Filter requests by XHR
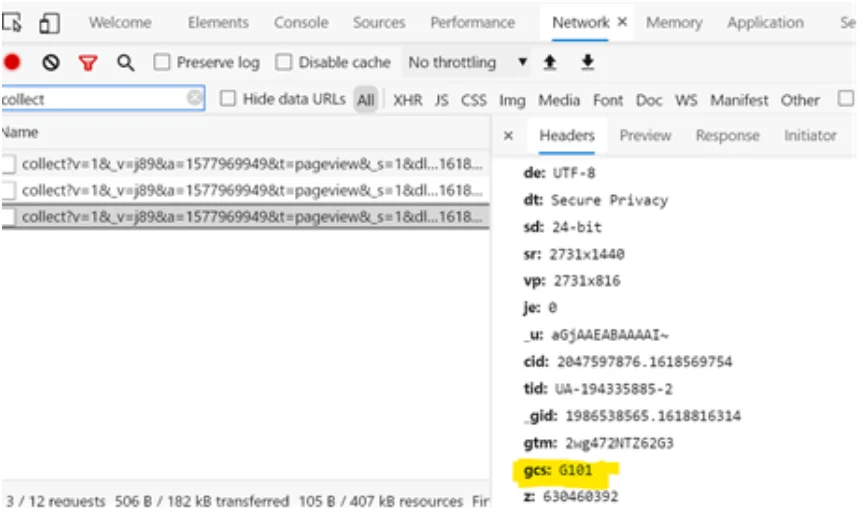862x521 pixels. tap(407, 100)
